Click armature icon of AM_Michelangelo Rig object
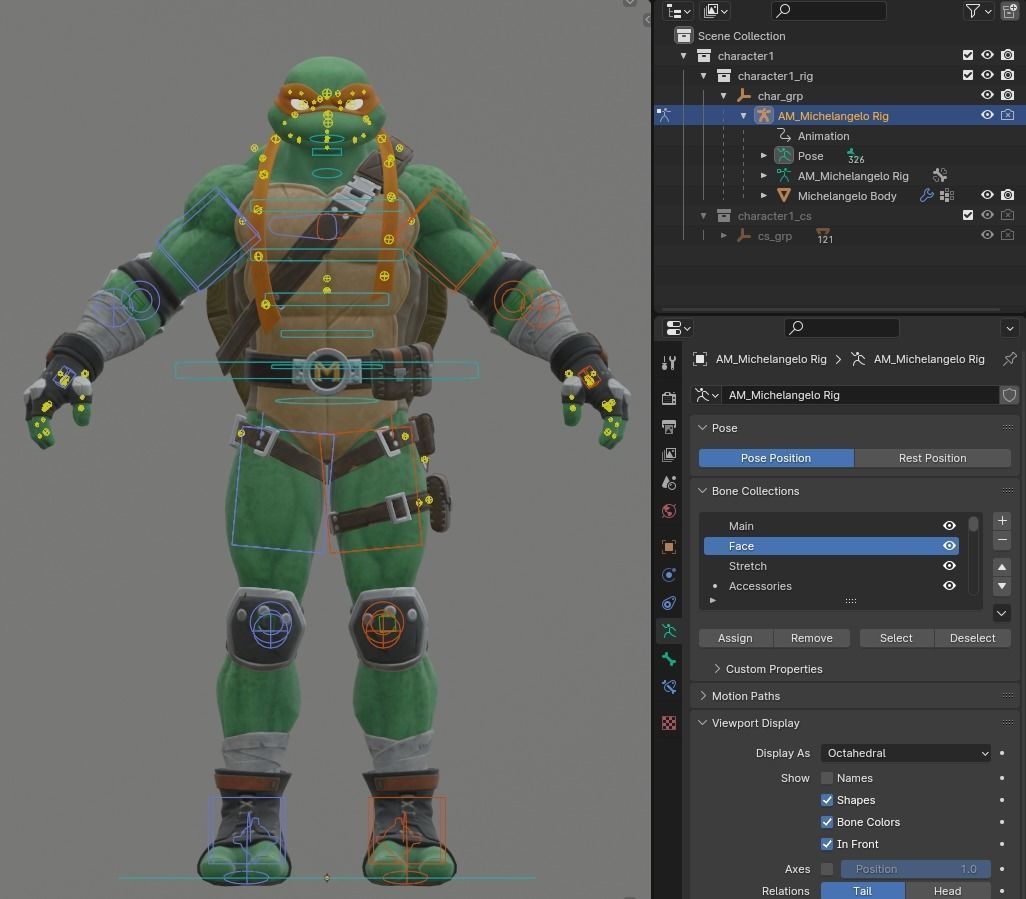This screenshot has height=899, width=1026. click(763, 116)
